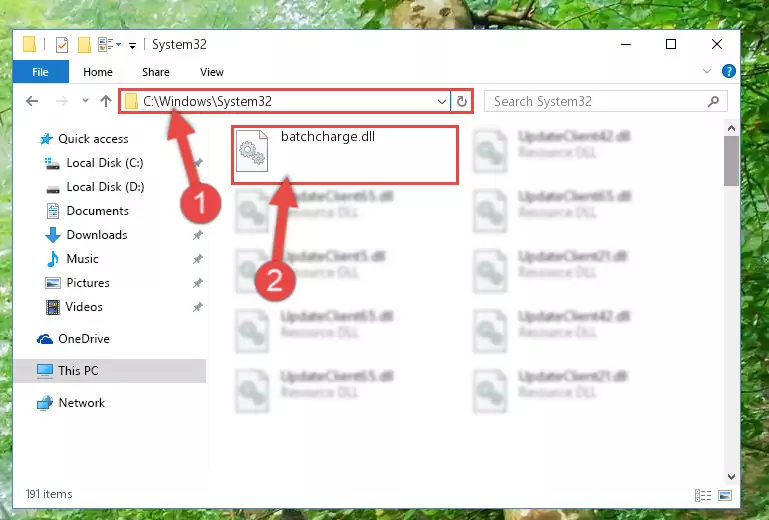
Task: Click the OneDrive cloud icon
Action: coord(45,339)
